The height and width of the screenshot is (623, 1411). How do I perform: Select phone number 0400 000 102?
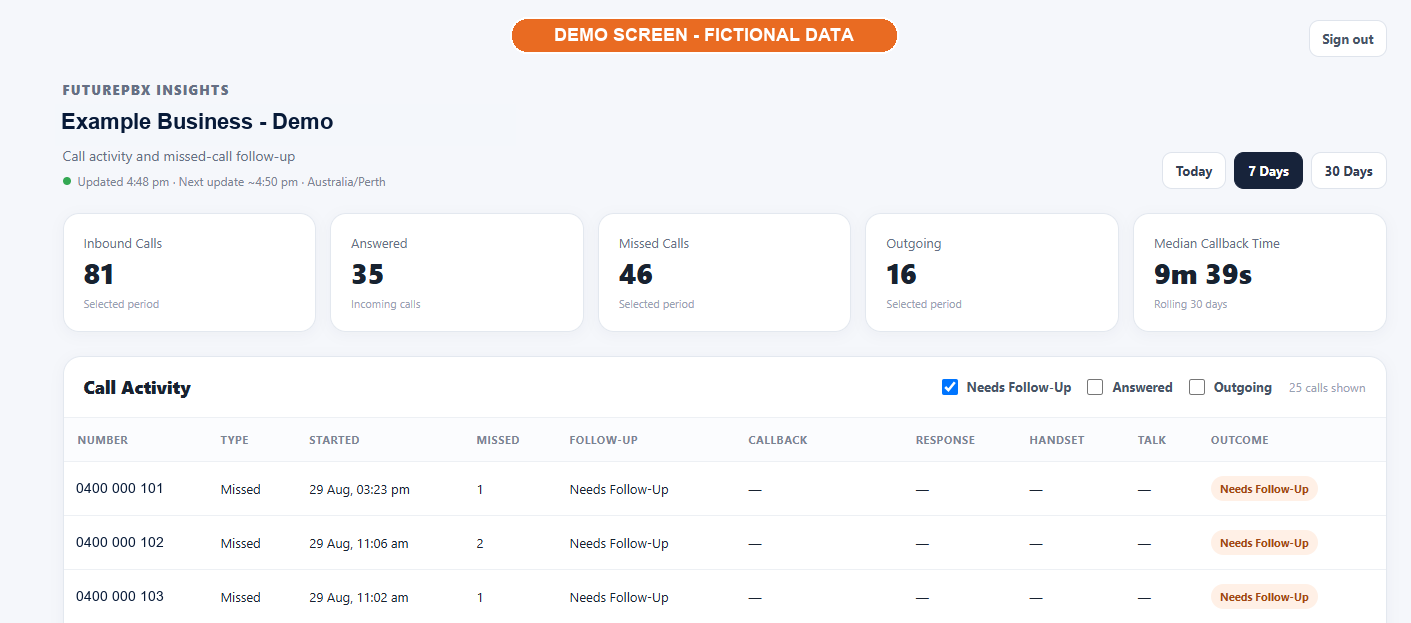point(120,542)
